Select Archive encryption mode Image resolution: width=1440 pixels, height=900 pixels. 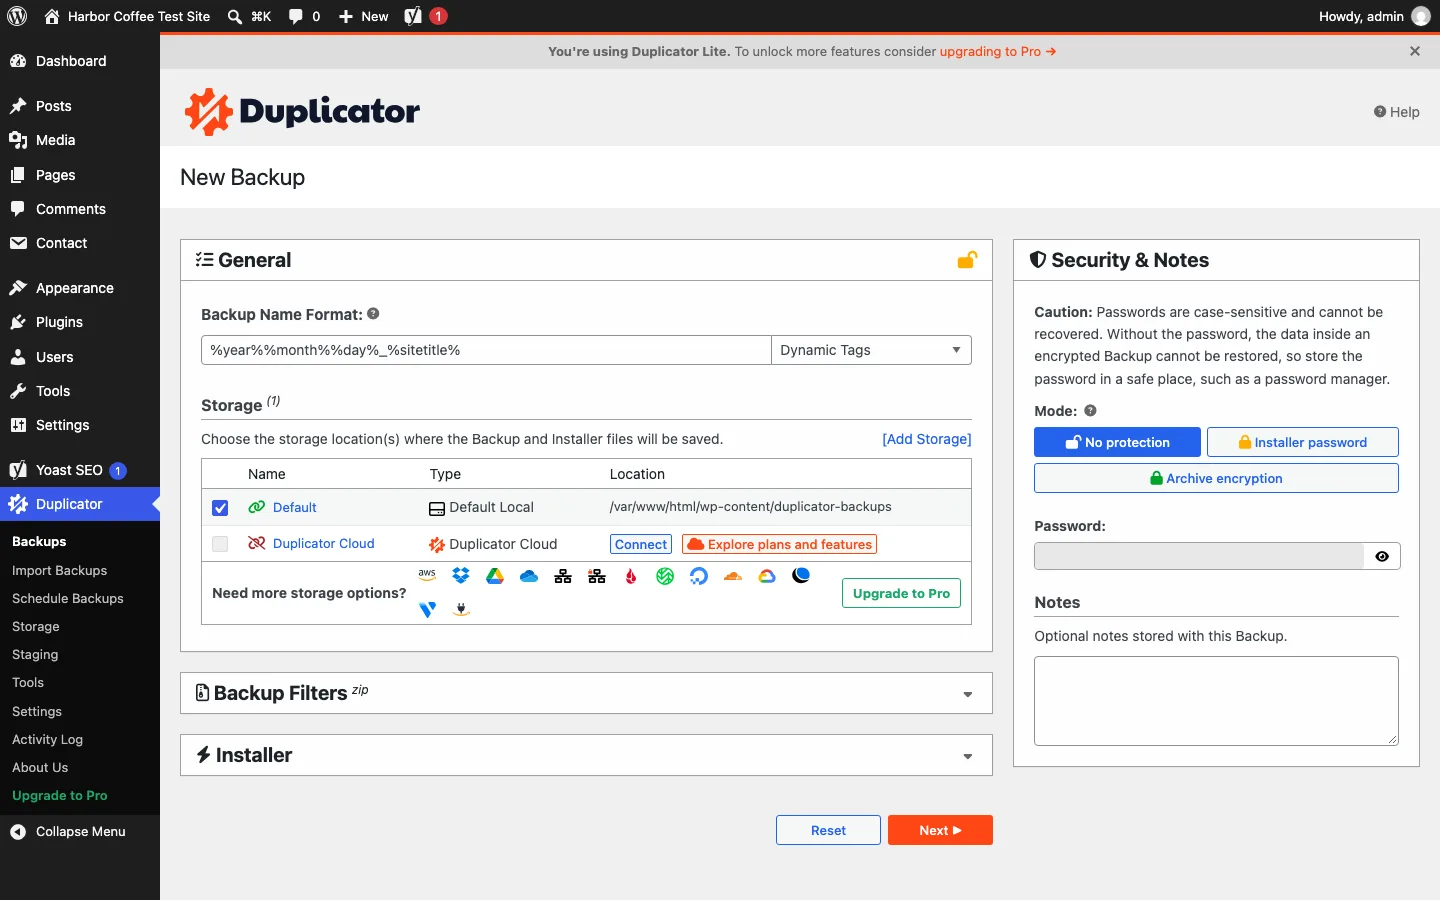[1216, 478]
